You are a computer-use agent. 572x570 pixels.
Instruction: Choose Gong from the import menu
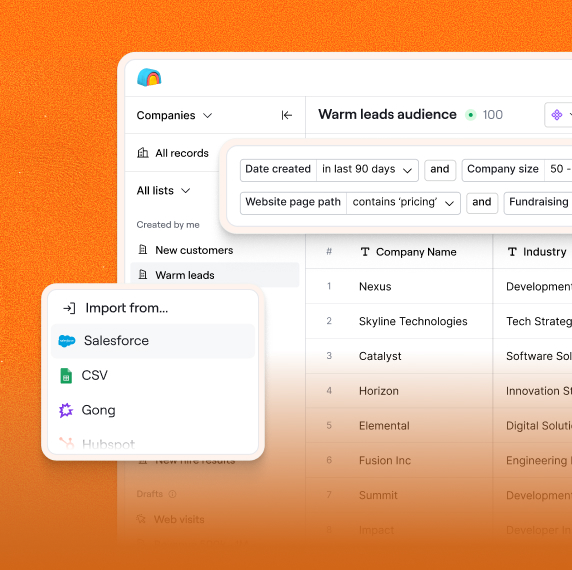[x=153, y=410]
